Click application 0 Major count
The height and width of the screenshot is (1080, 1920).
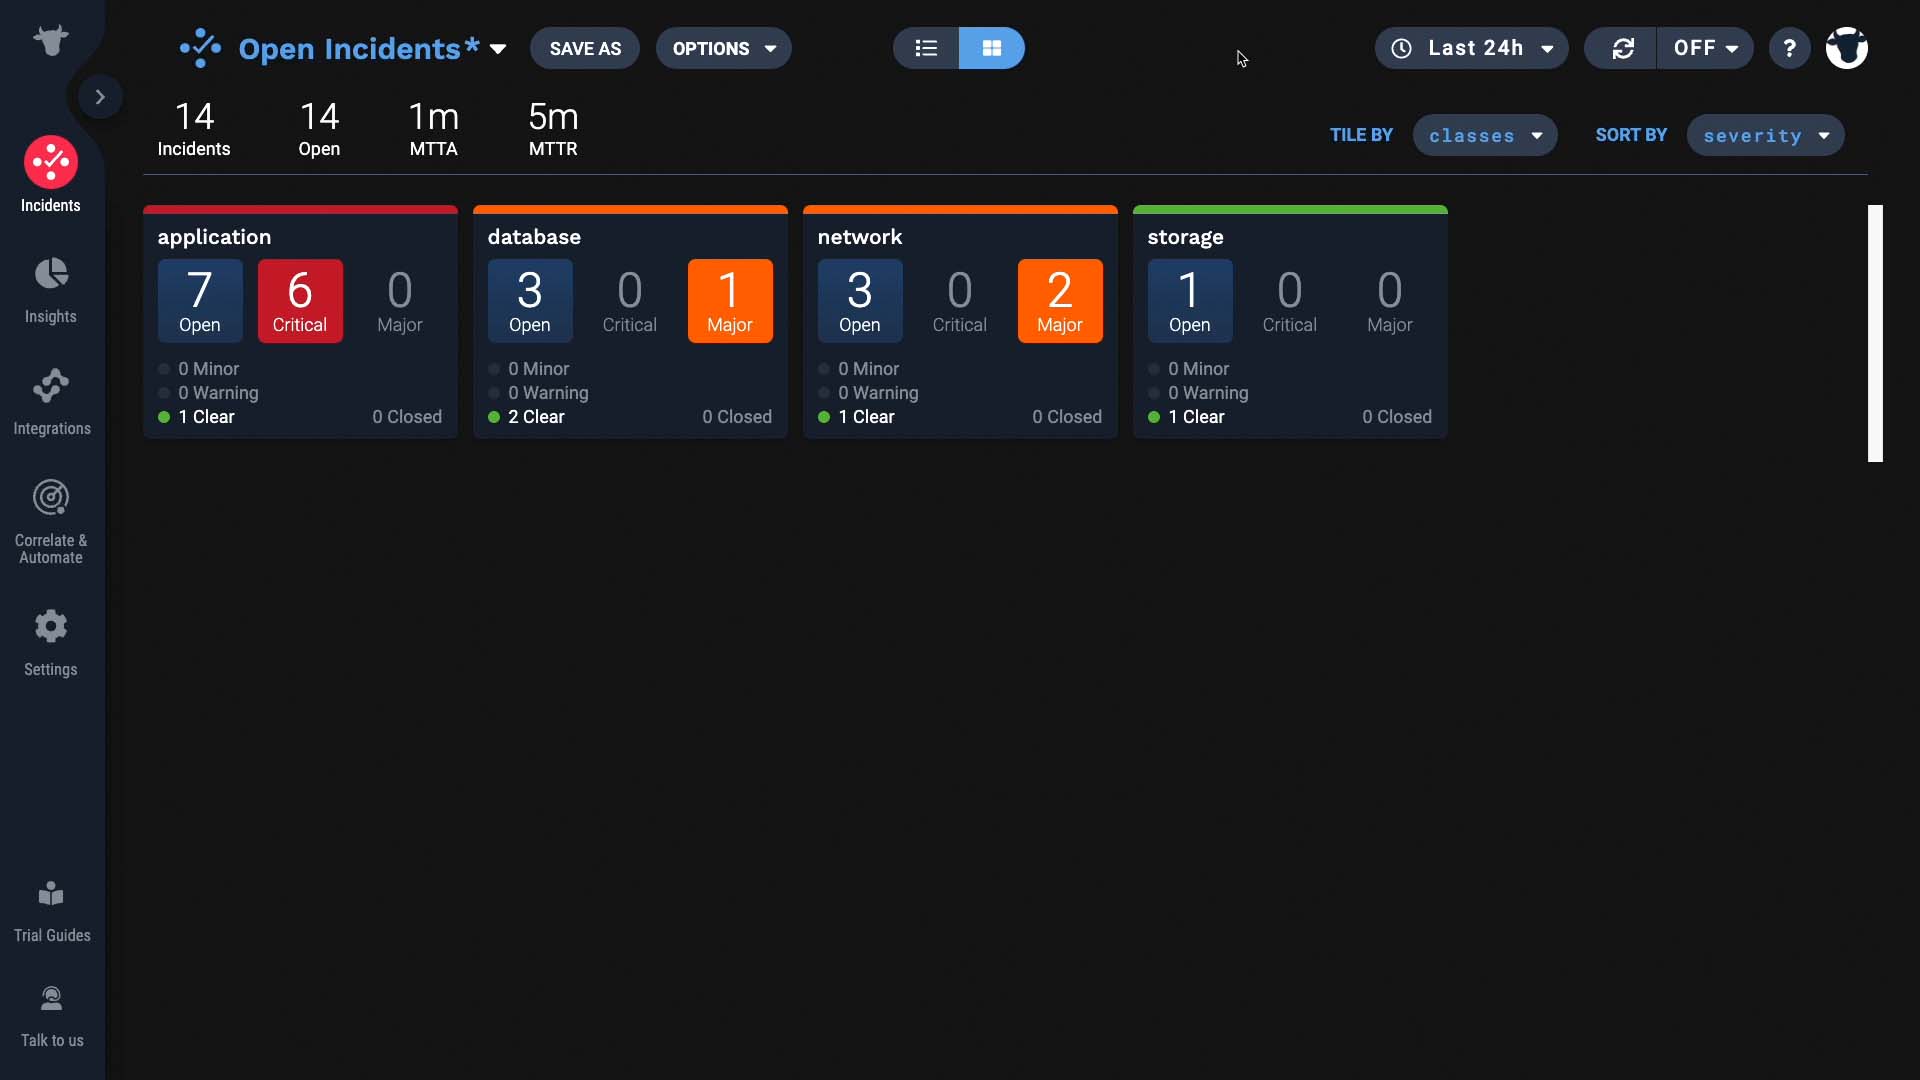click(x=400, y=301)
